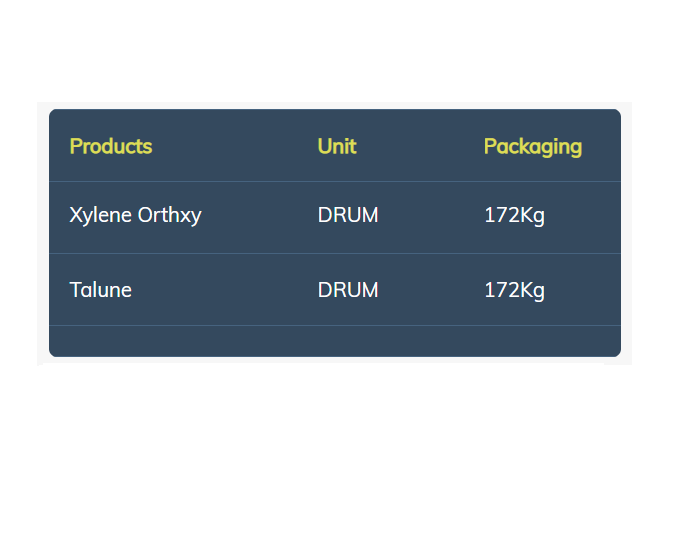
Task: Click divider between Xylene Orthxy and Talune rows
Action: (335, 254)
